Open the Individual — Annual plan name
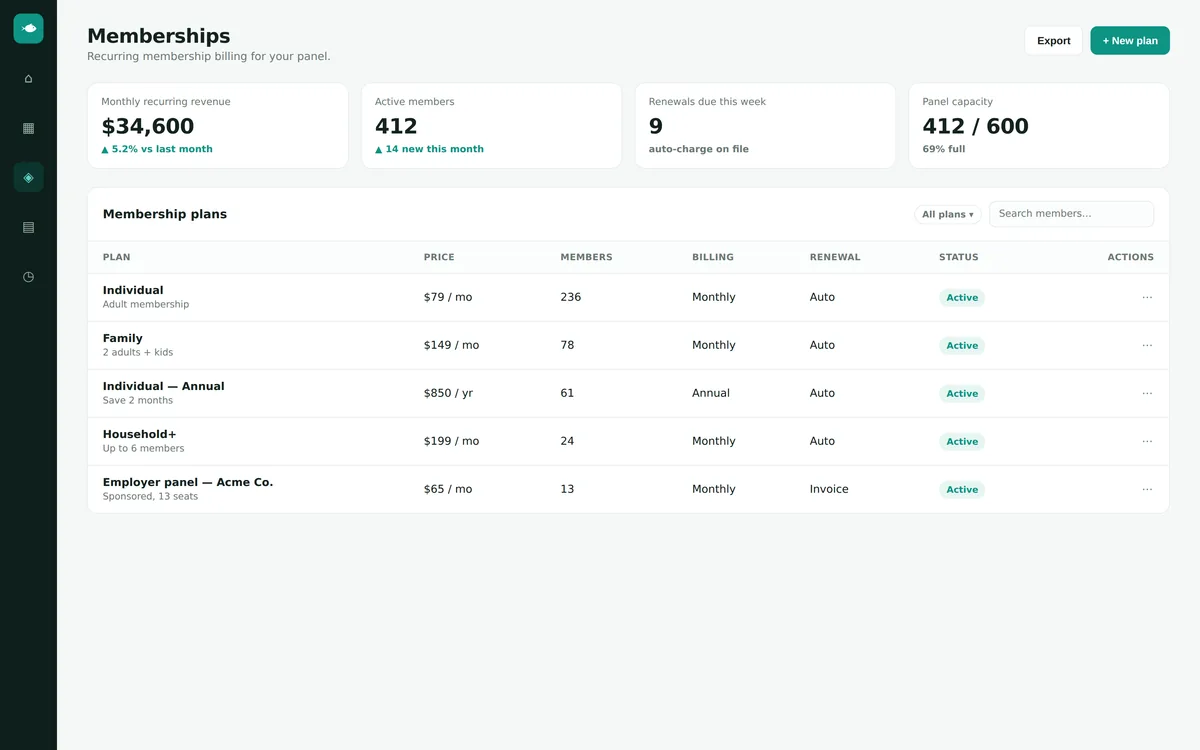Viewport: 1200px width, 750px height. coord(164,386)
